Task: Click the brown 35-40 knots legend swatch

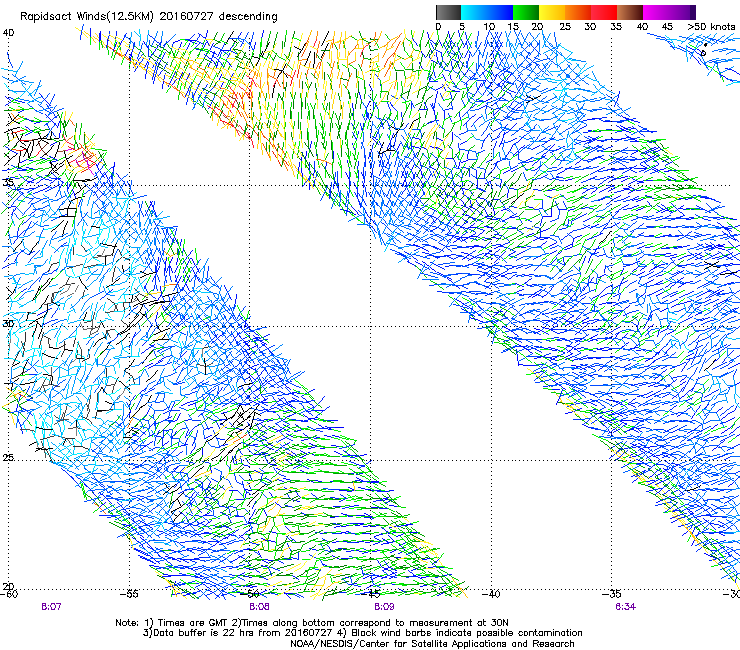Action: point(630,12)
